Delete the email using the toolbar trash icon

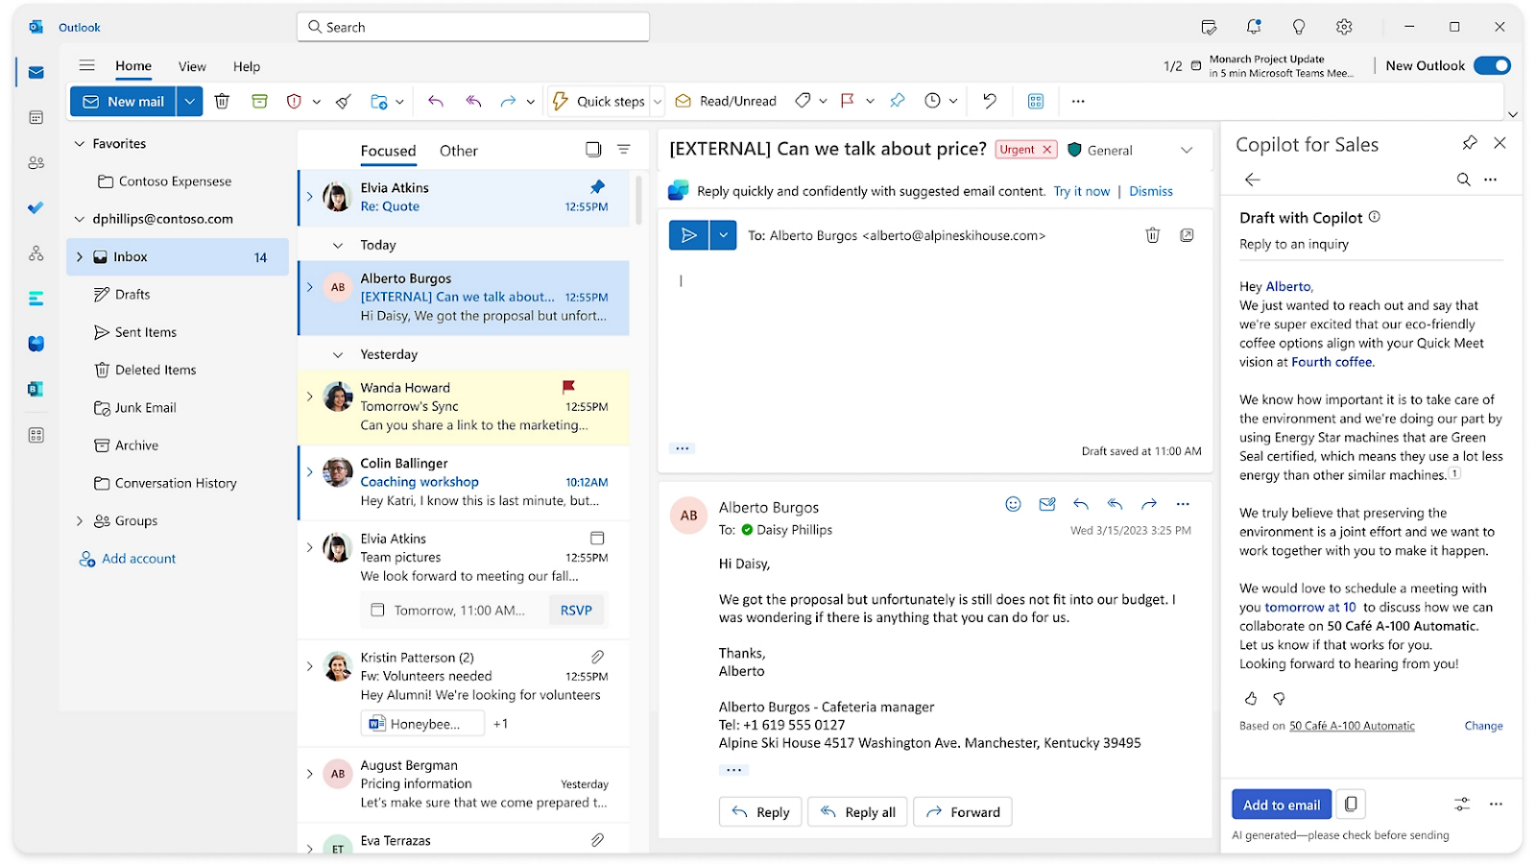click(x=222, y=100)
